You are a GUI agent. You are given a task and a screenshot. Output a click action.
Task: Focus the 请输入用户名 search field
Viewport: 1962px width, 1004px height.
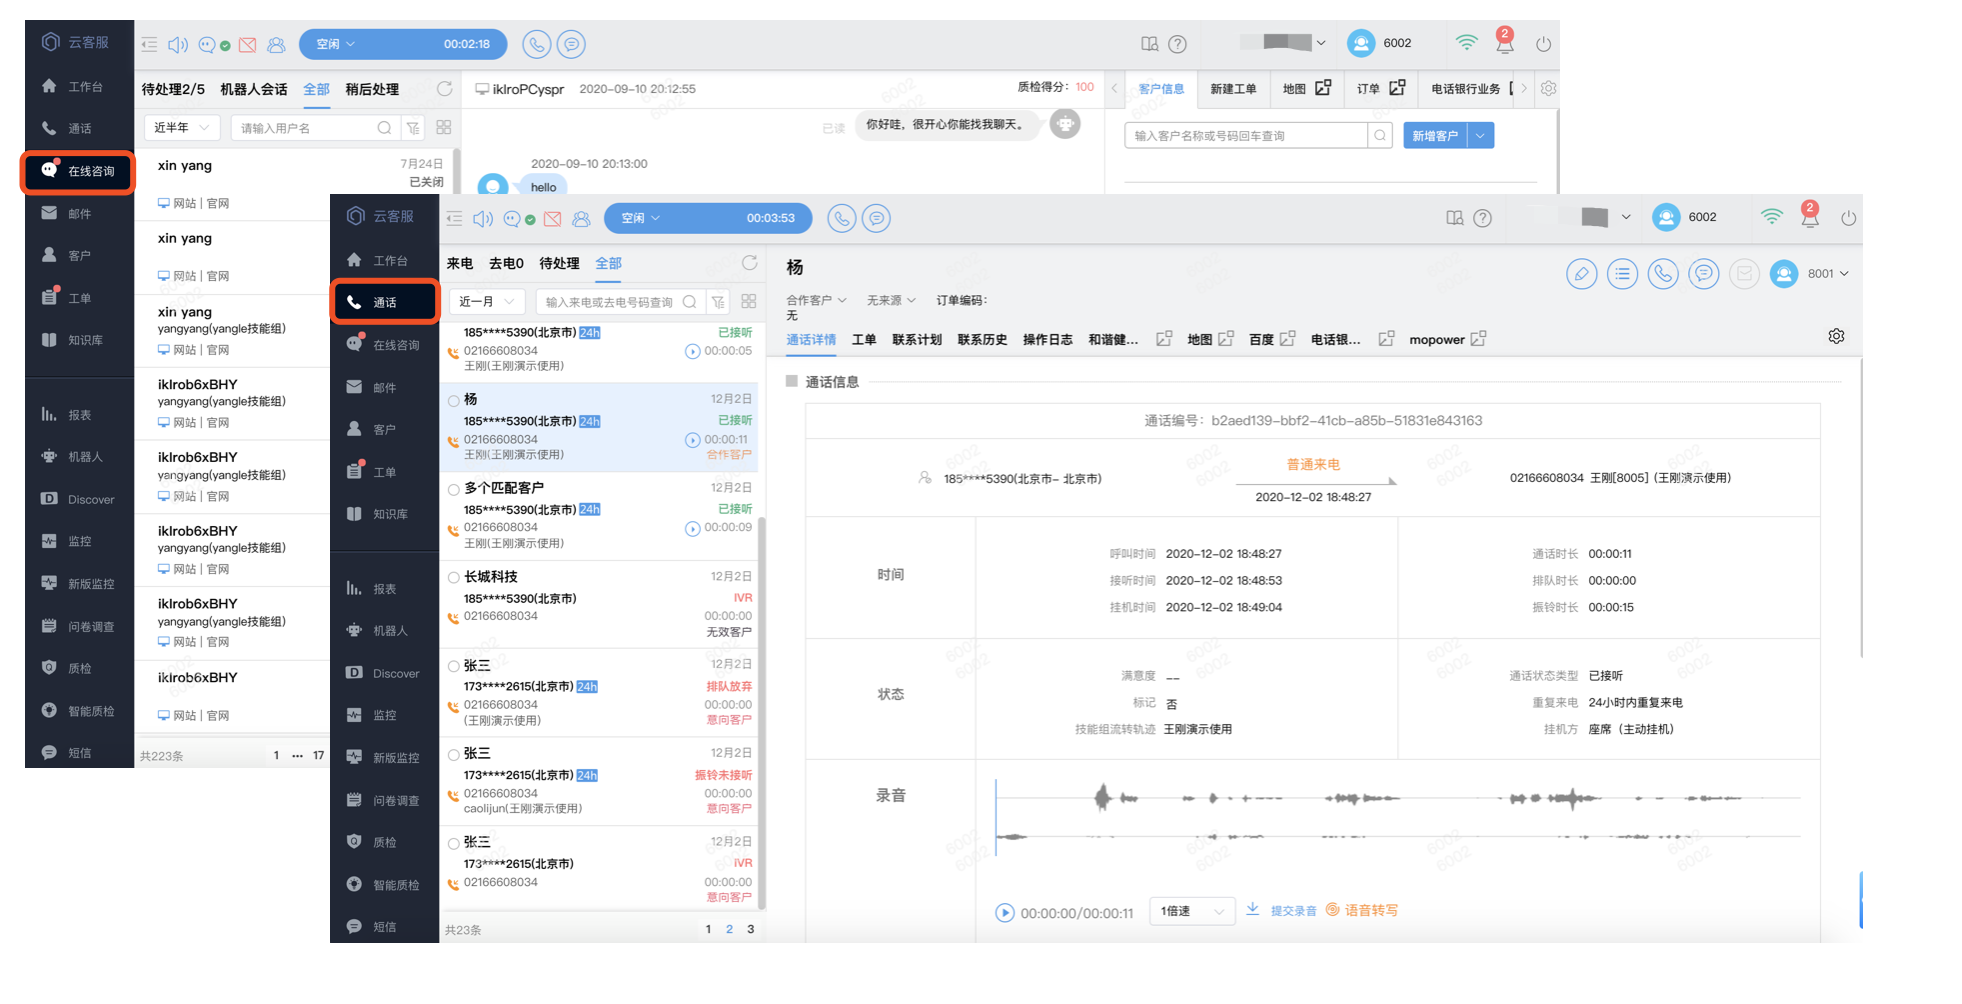click(315, 128)
